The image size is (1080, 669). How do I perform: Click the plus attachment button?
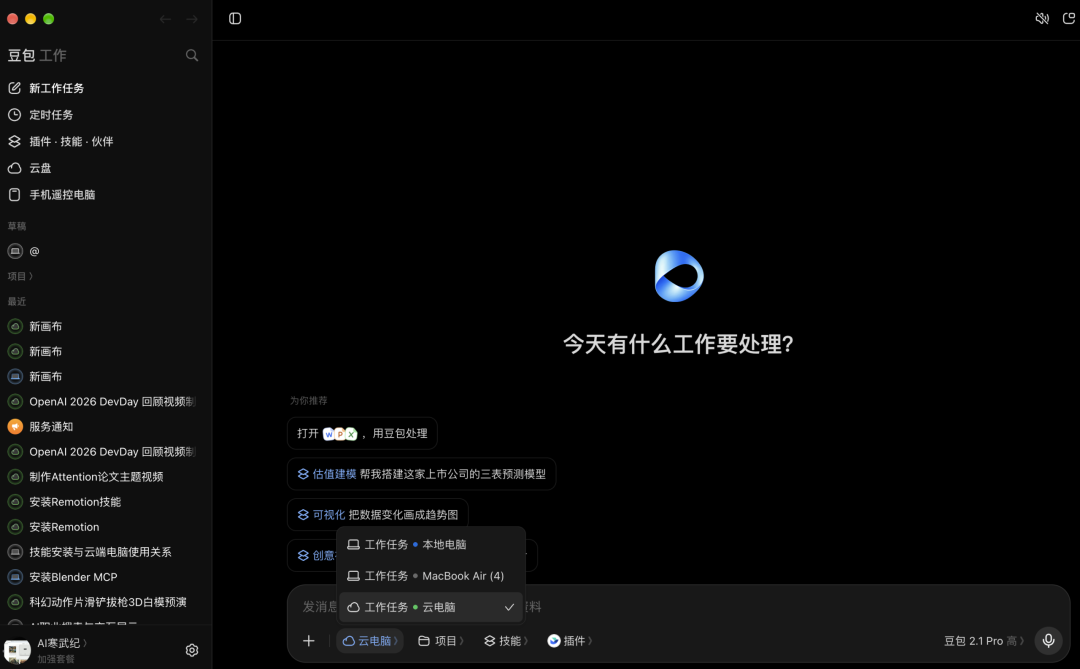tap(309, 641)
